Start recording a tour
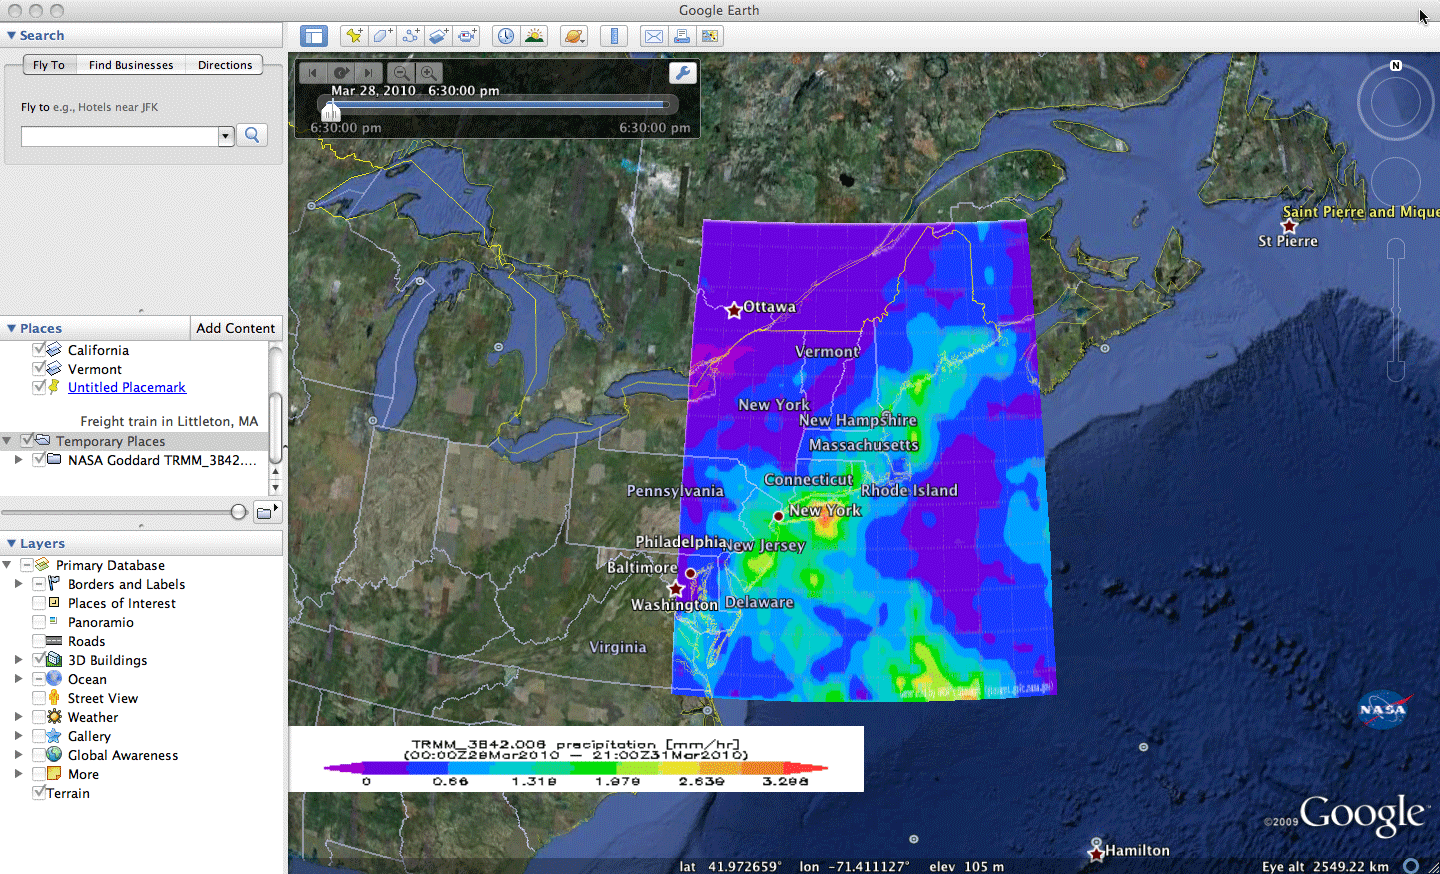The height and width of the screenshot is (874, 1440). (467, 35)
